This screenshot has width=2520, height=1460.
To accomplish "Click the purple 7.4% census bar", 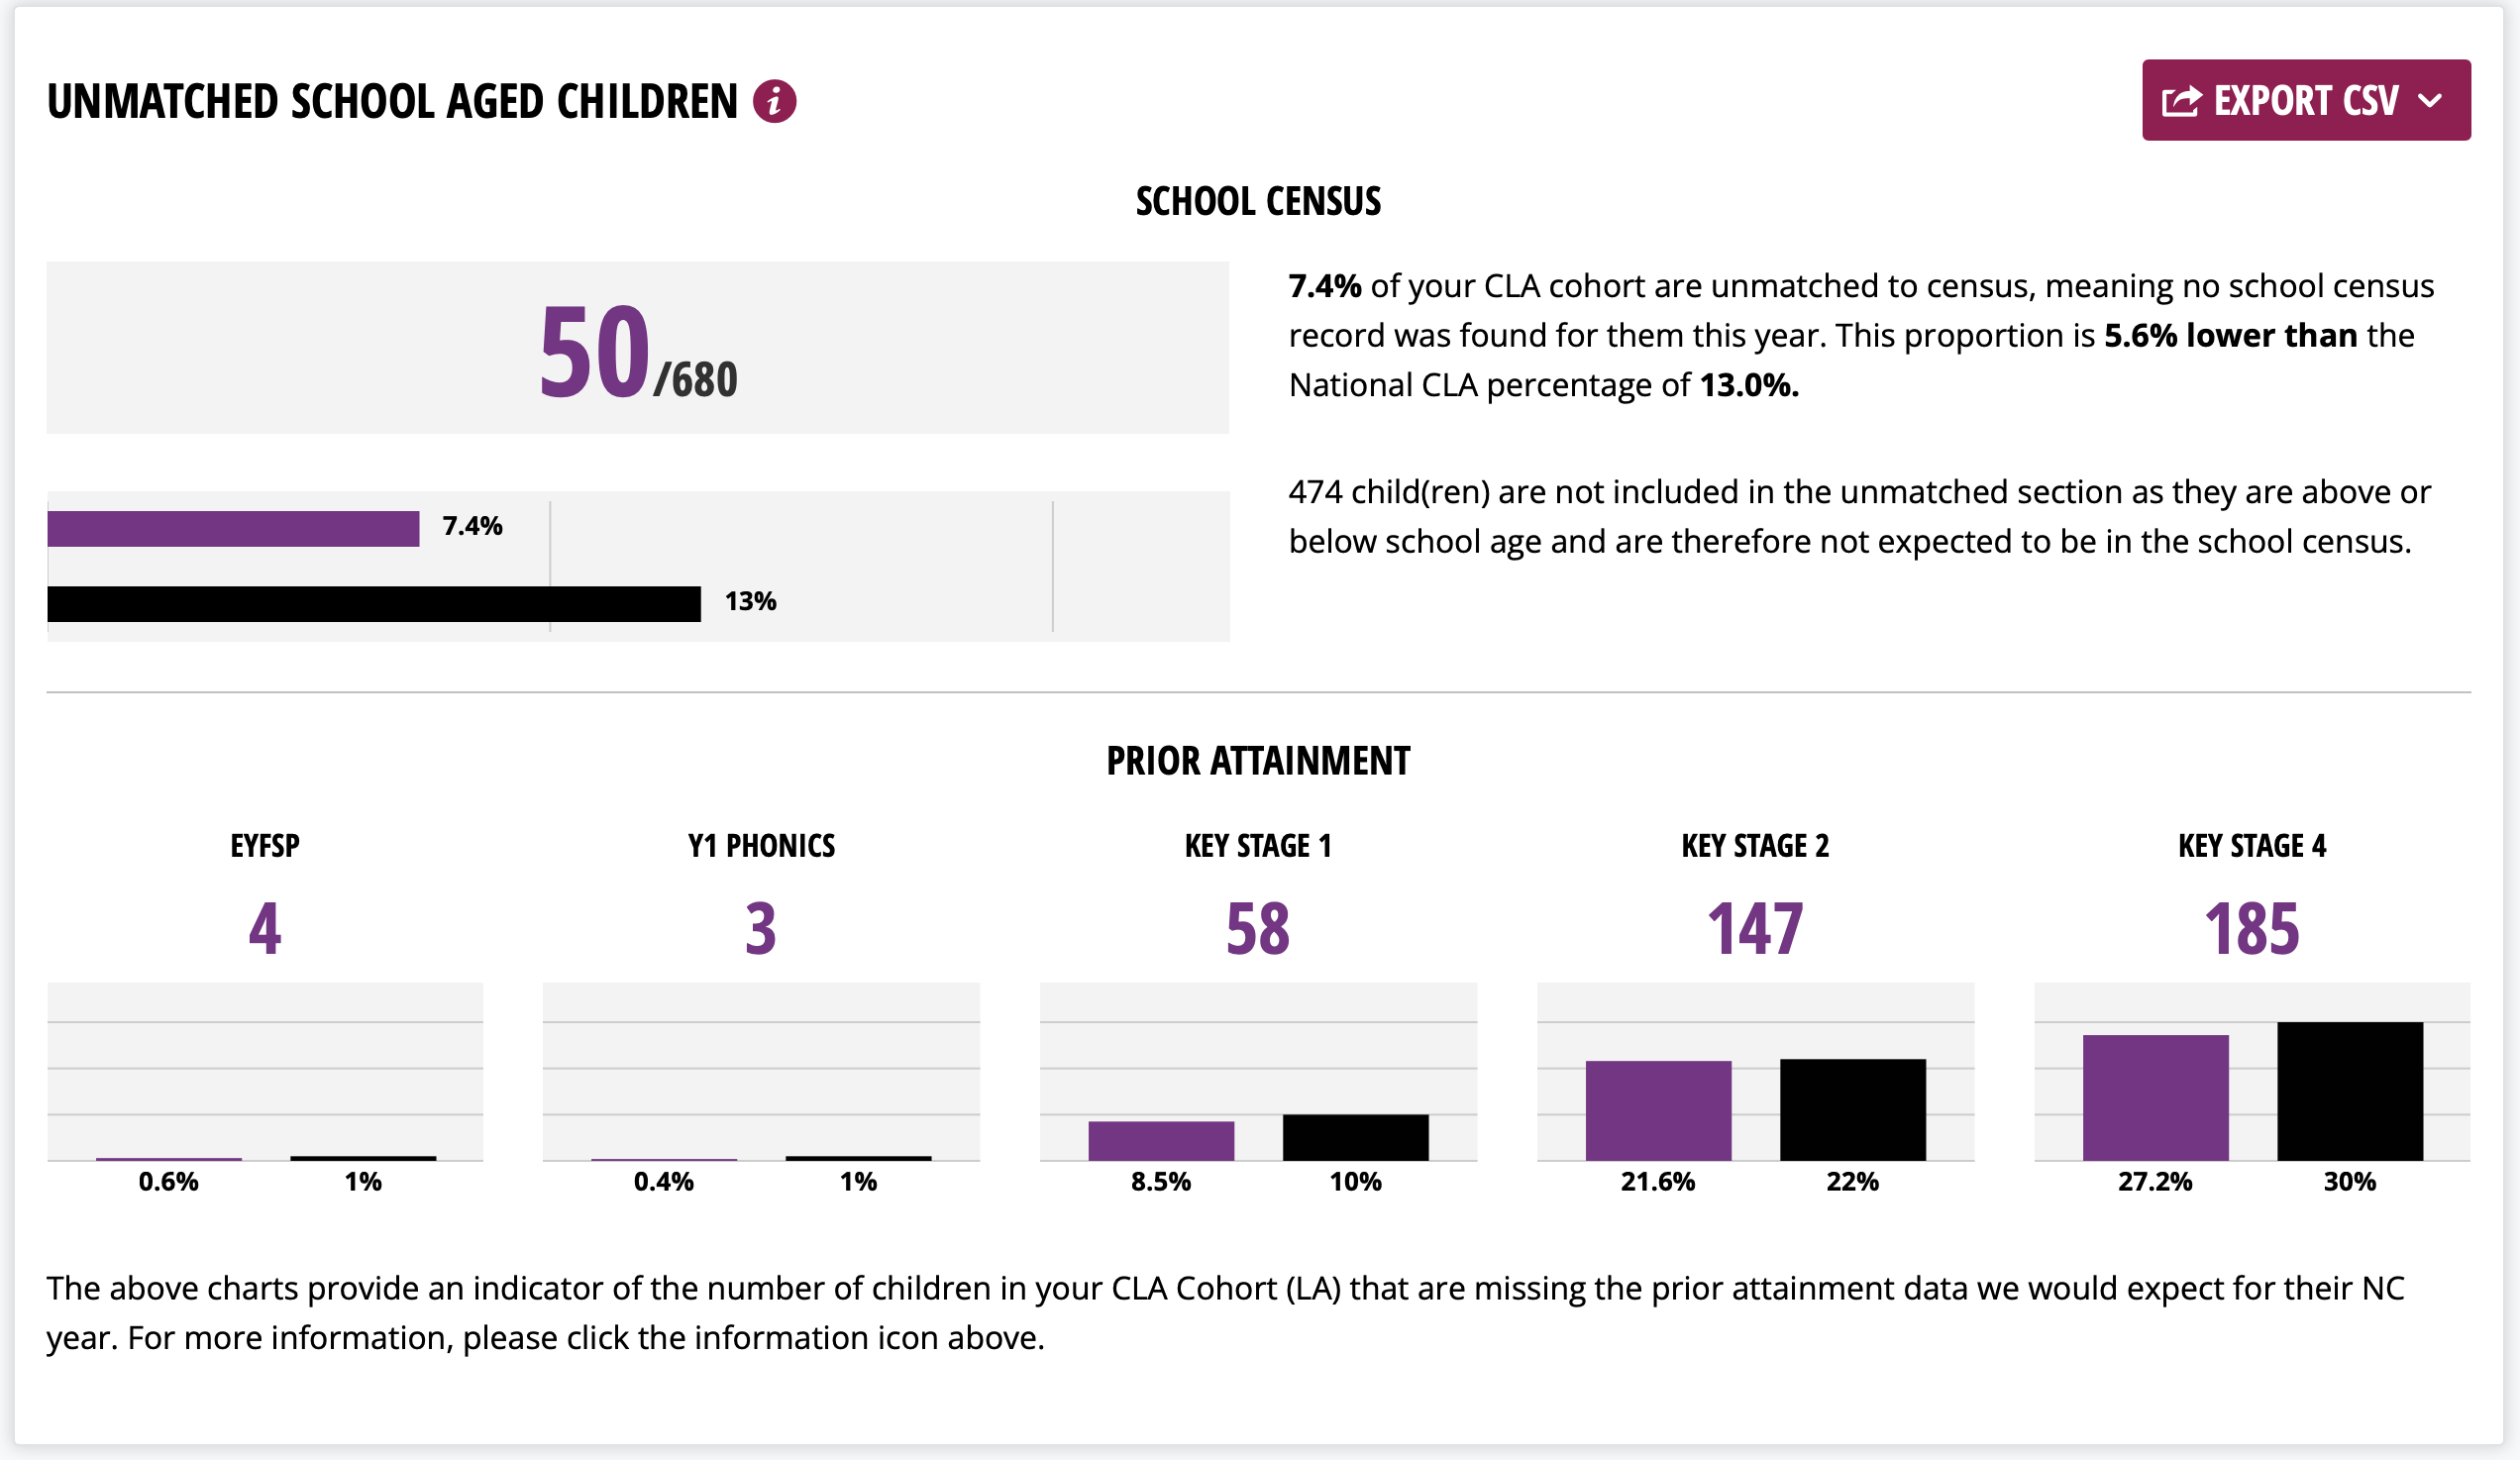I will [233, 528].
